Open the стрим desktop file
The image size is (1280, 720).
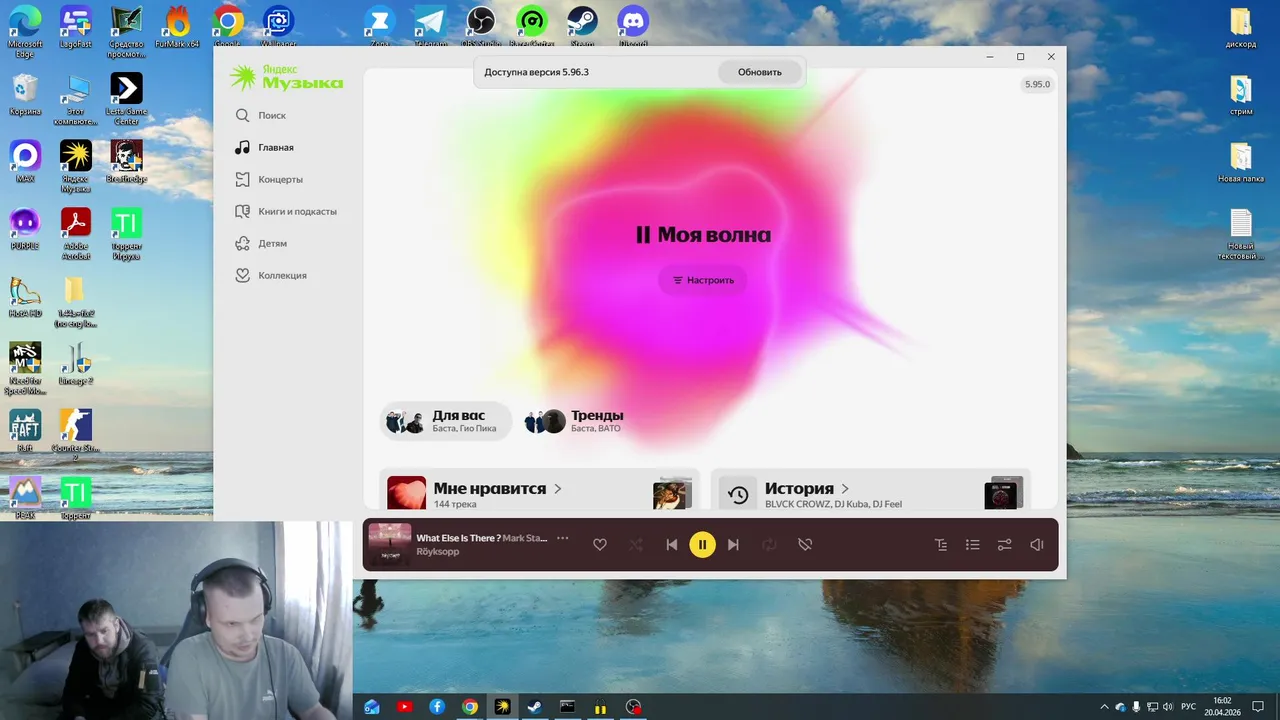1241,95
